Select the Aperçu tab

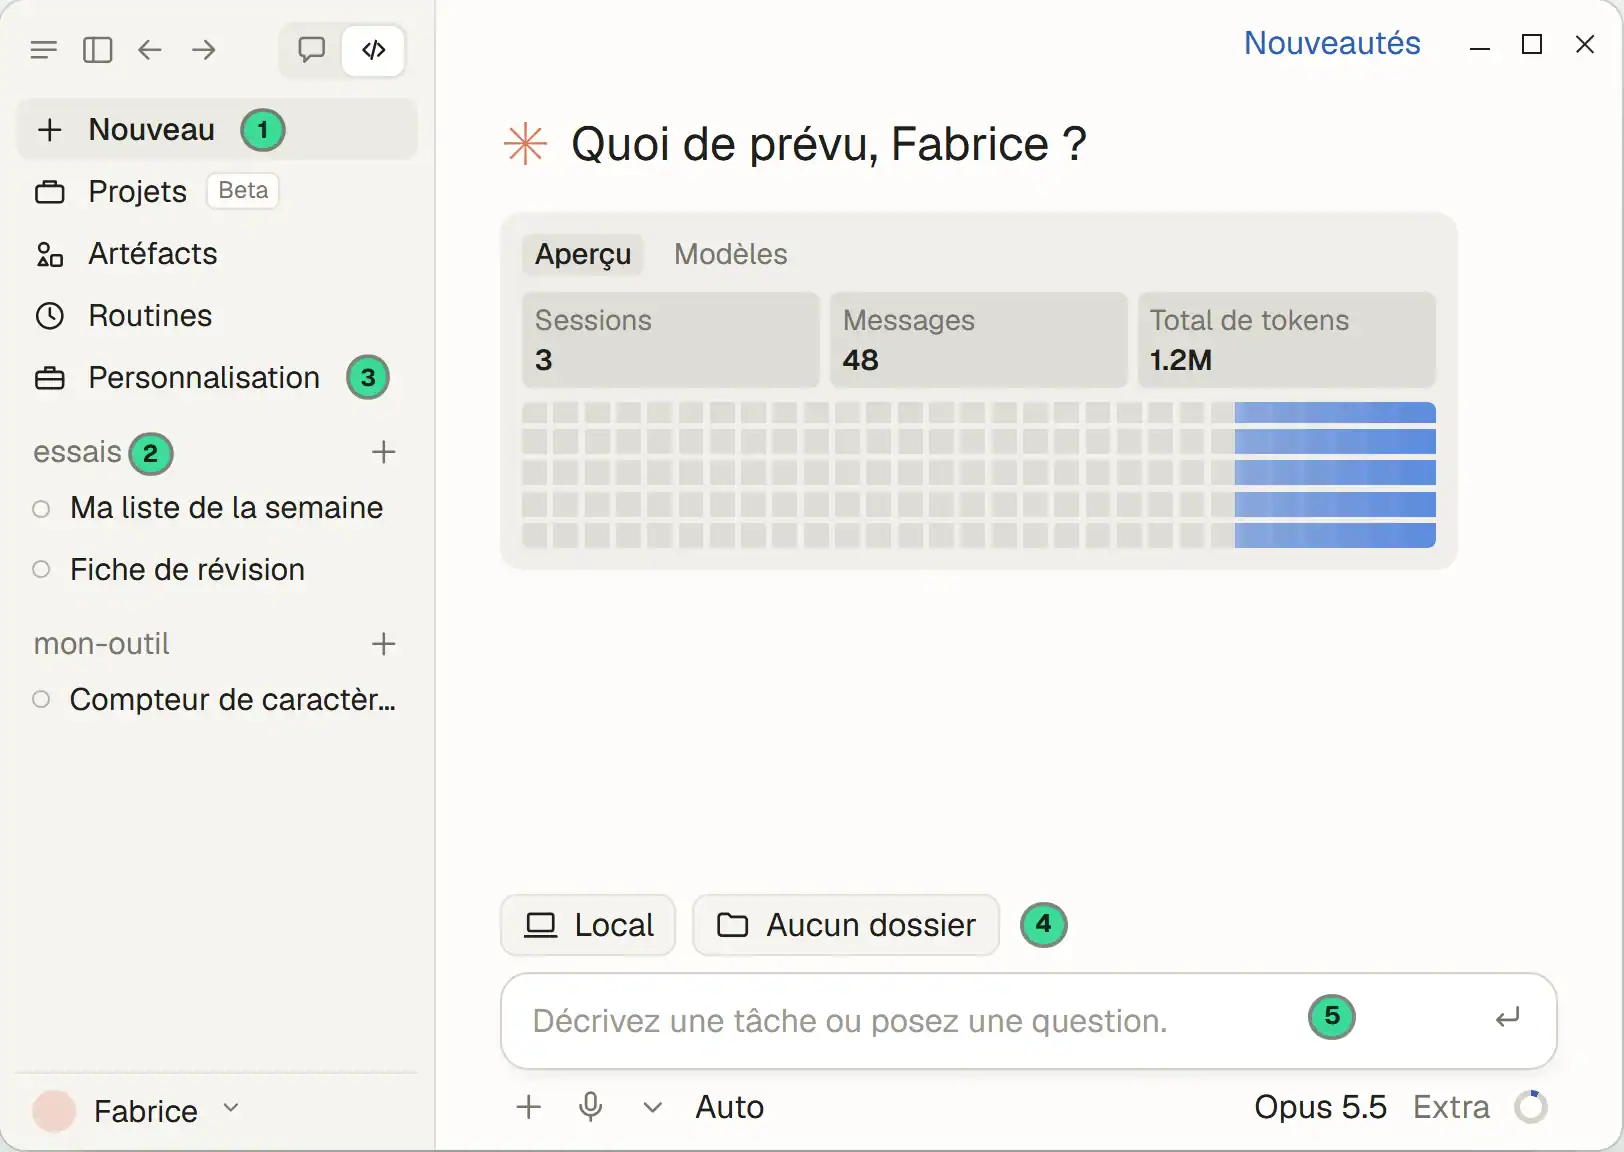pos(583,254)
